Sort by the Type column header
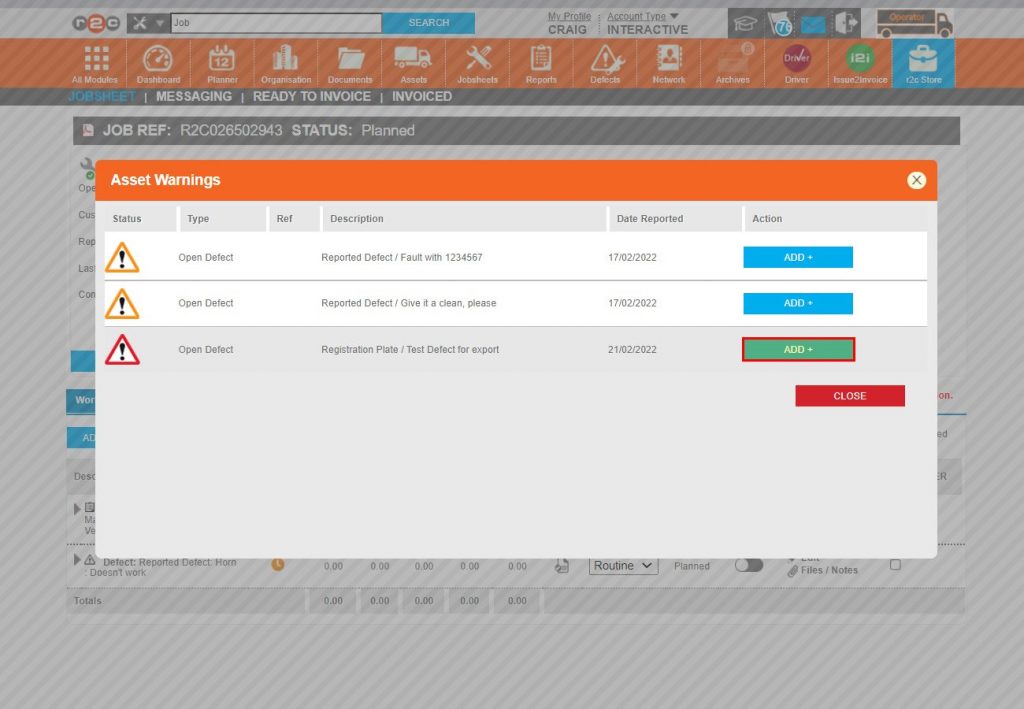The width and height of the screenshot is (1024, 709). coord(223,219)
